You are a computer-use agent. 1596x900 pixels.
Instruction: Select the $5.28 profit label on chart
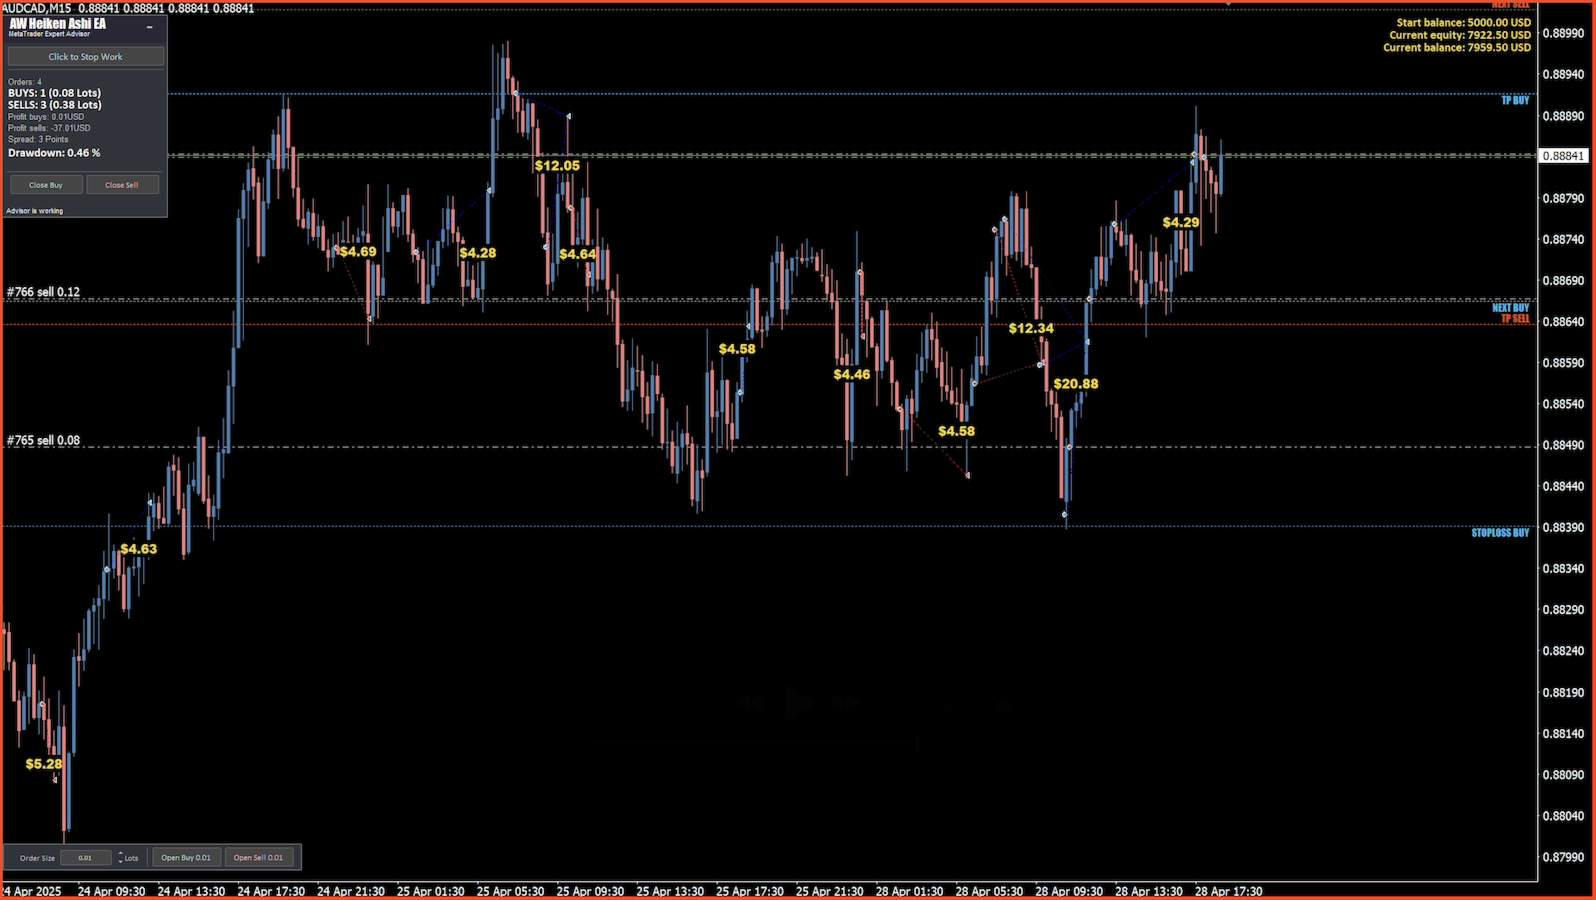click(44, 764)
